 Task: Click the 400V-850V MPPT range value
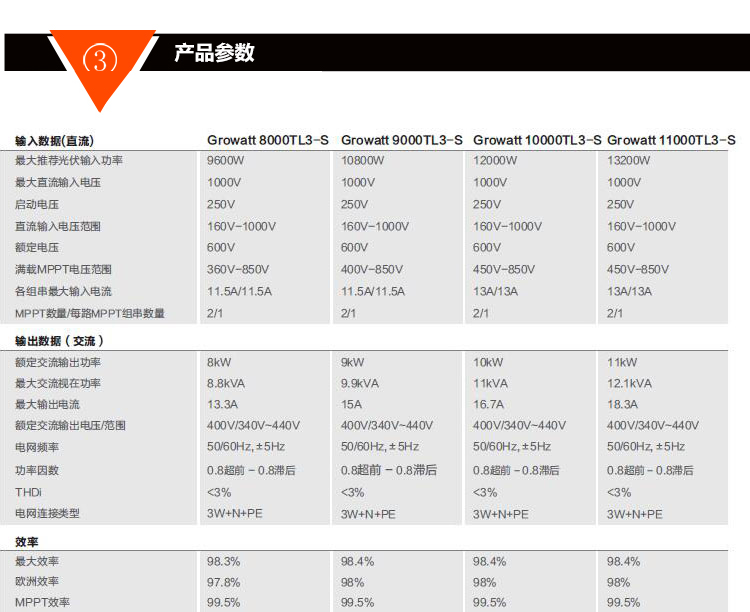(372, 269)
